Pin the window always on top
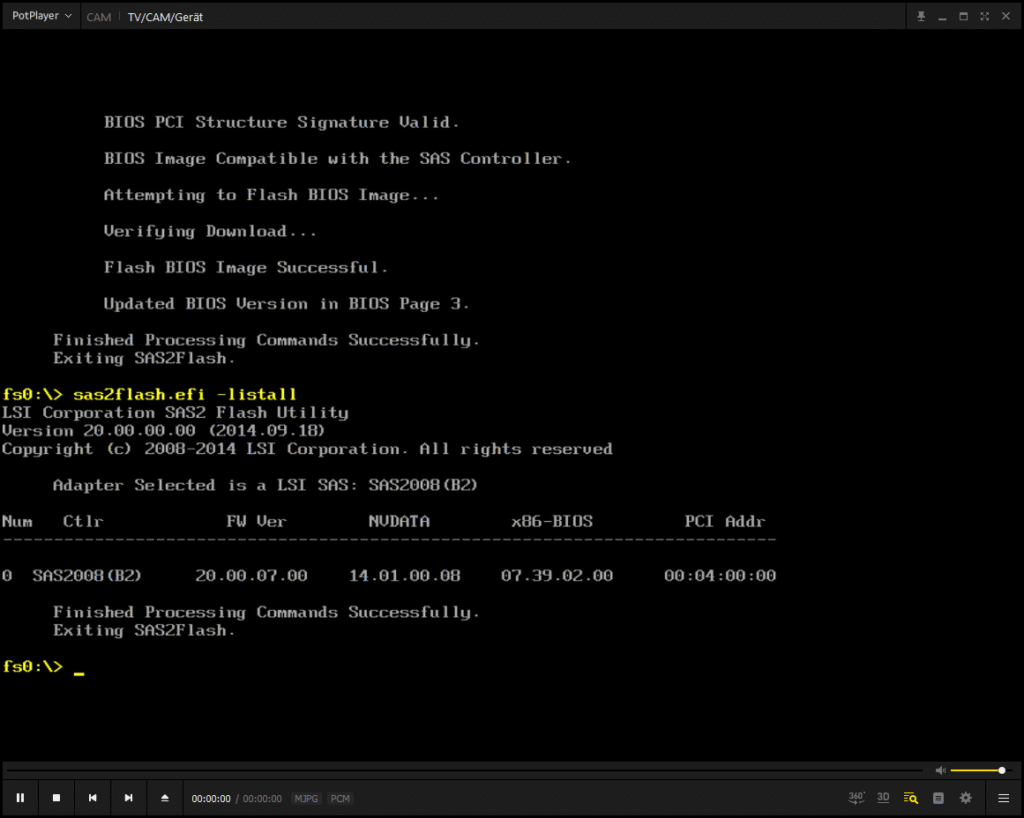This screenshot has height=818, width=1024. [921, 16]
